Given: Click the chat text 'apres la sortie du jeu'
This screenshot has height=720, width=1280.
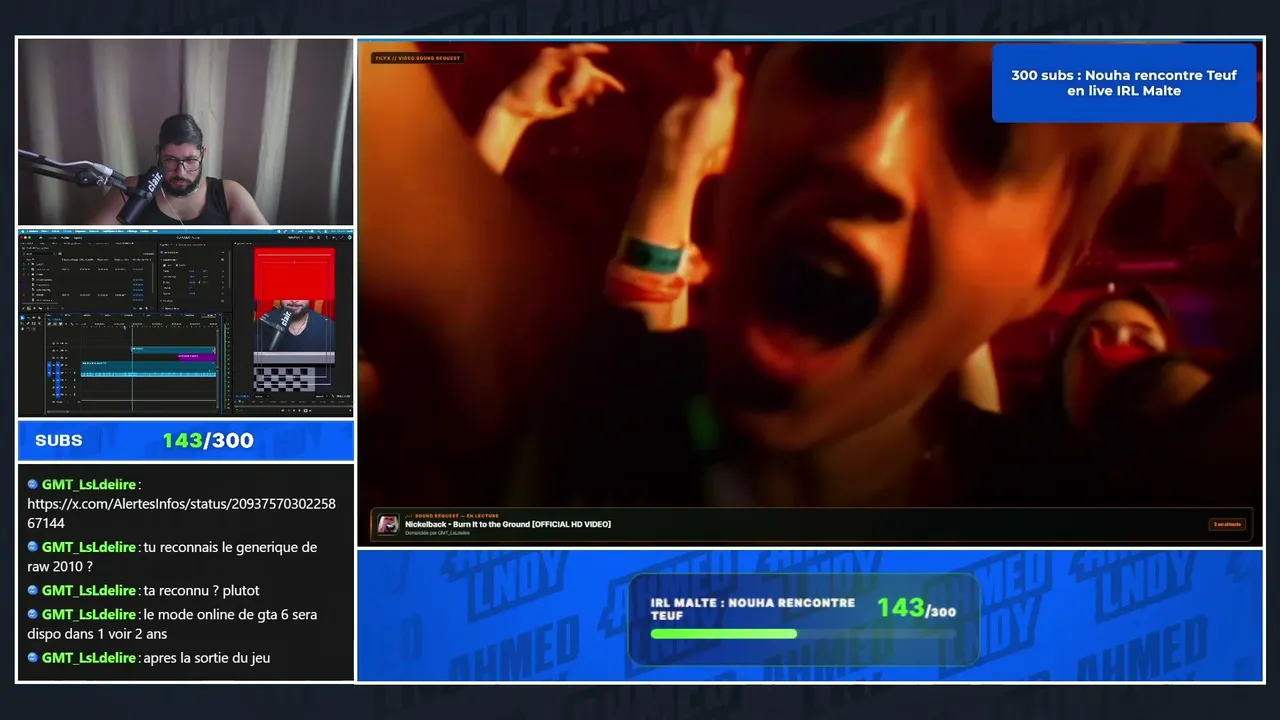Looking at the screenshot, I should (207, 657).
